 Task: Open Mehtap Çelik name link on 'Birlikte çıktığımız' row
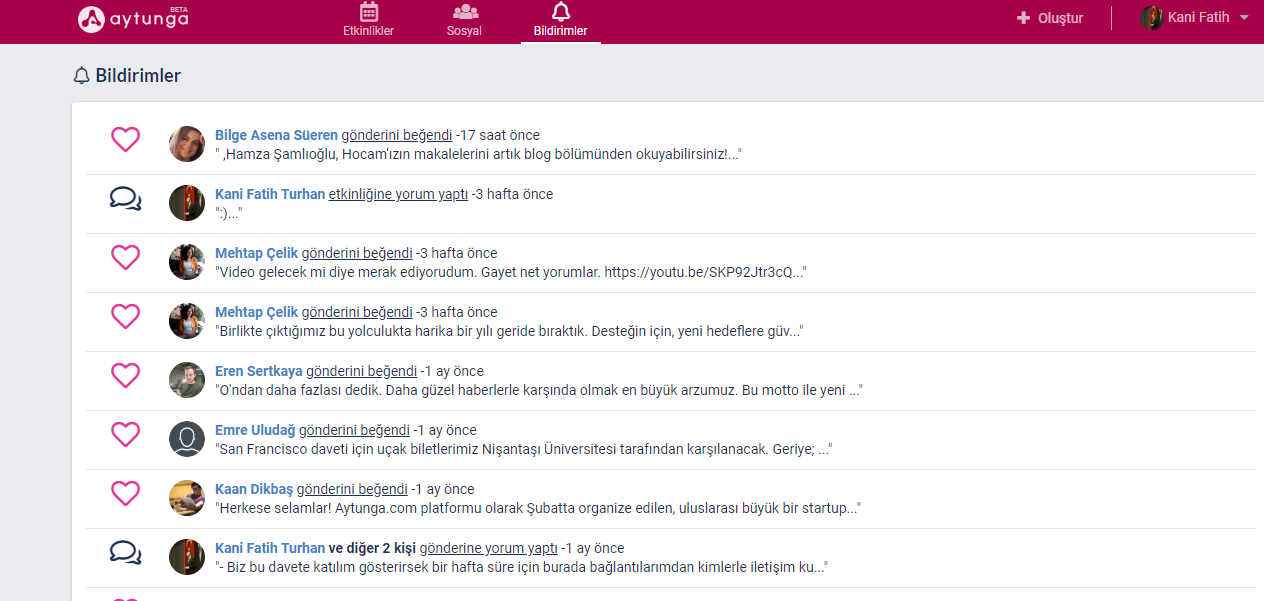(x=256, y=312)
